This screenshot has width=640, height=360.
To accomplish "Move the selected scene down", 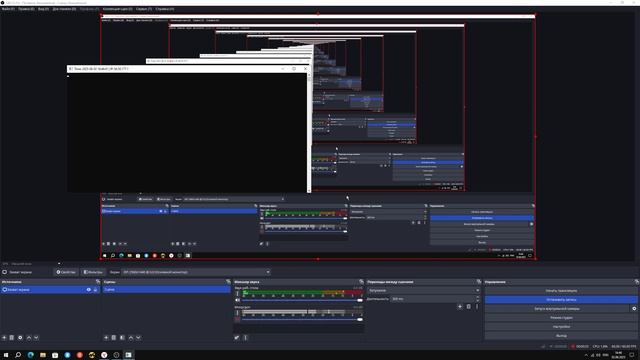I will pyautogui.click(x=138, y=338).
